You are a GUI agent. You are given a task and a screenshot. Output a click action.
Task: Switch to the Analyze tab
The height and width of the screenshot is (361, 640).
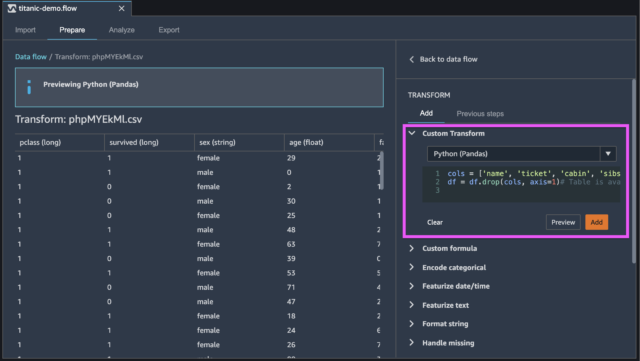(x=122, y=30)
